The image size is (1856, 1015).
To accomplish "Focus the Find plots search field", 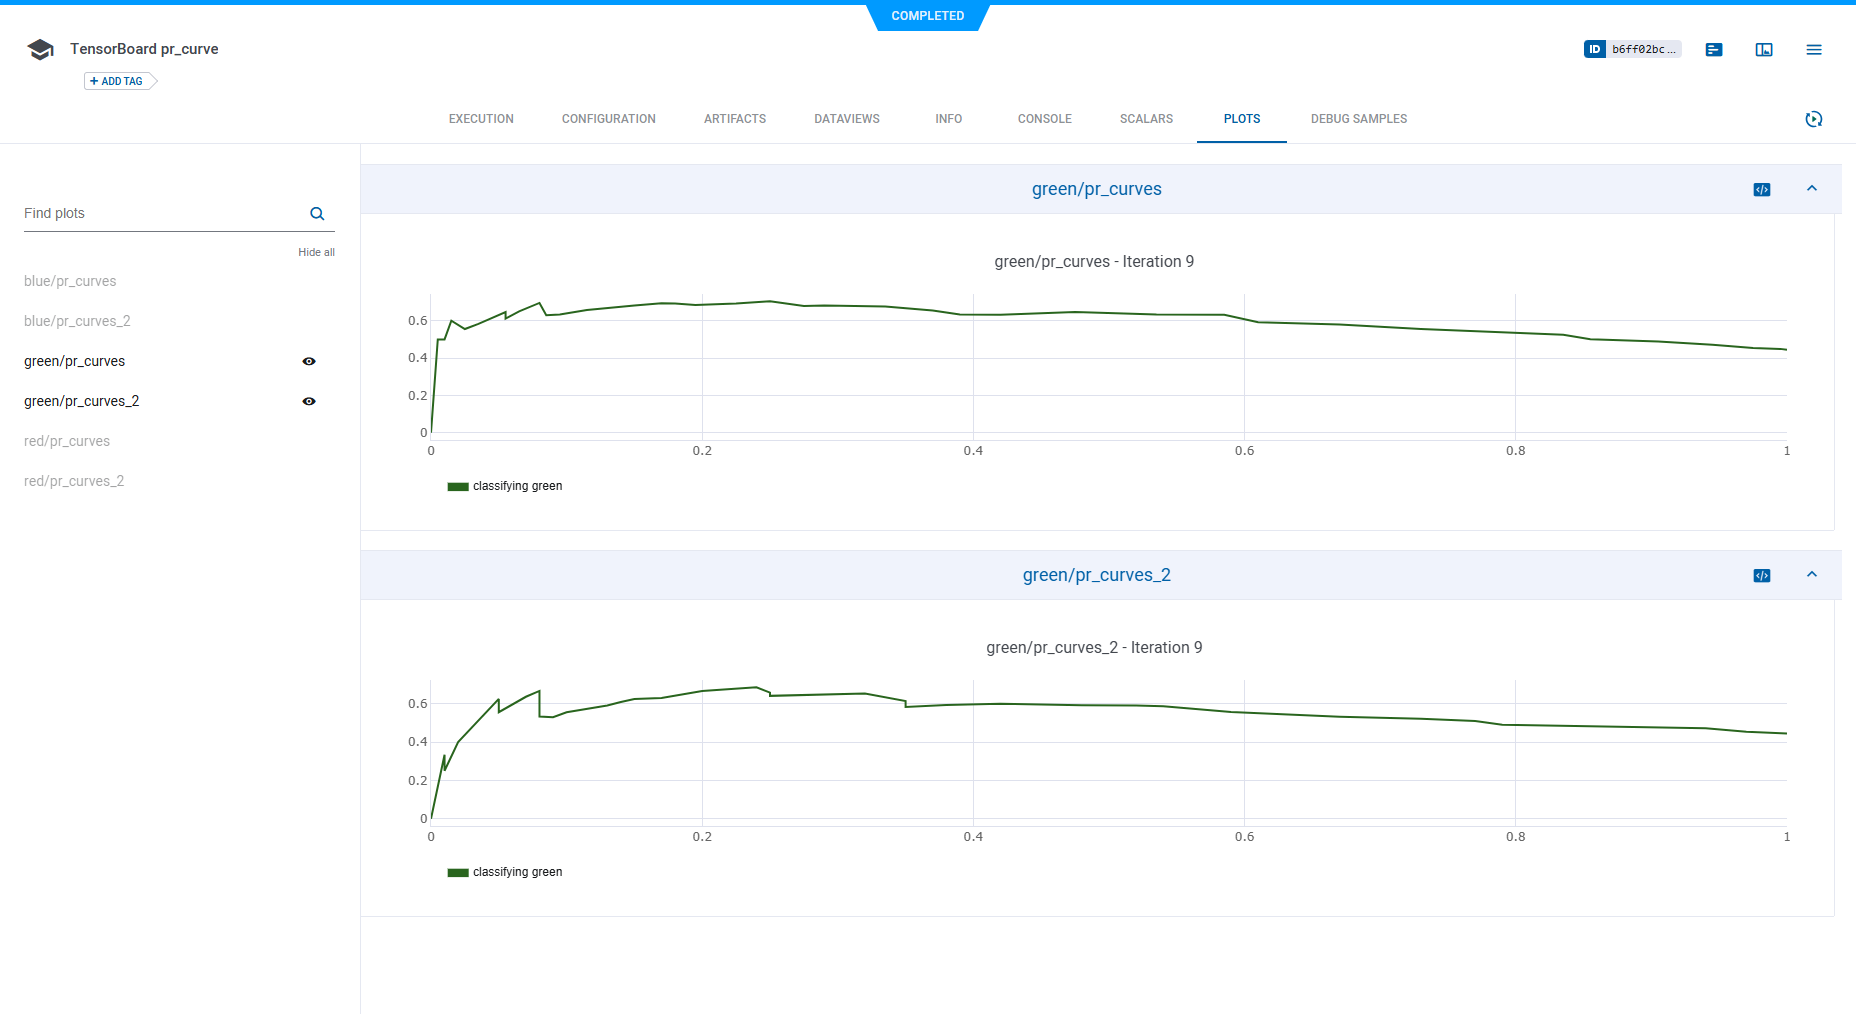I will (160, 214).
